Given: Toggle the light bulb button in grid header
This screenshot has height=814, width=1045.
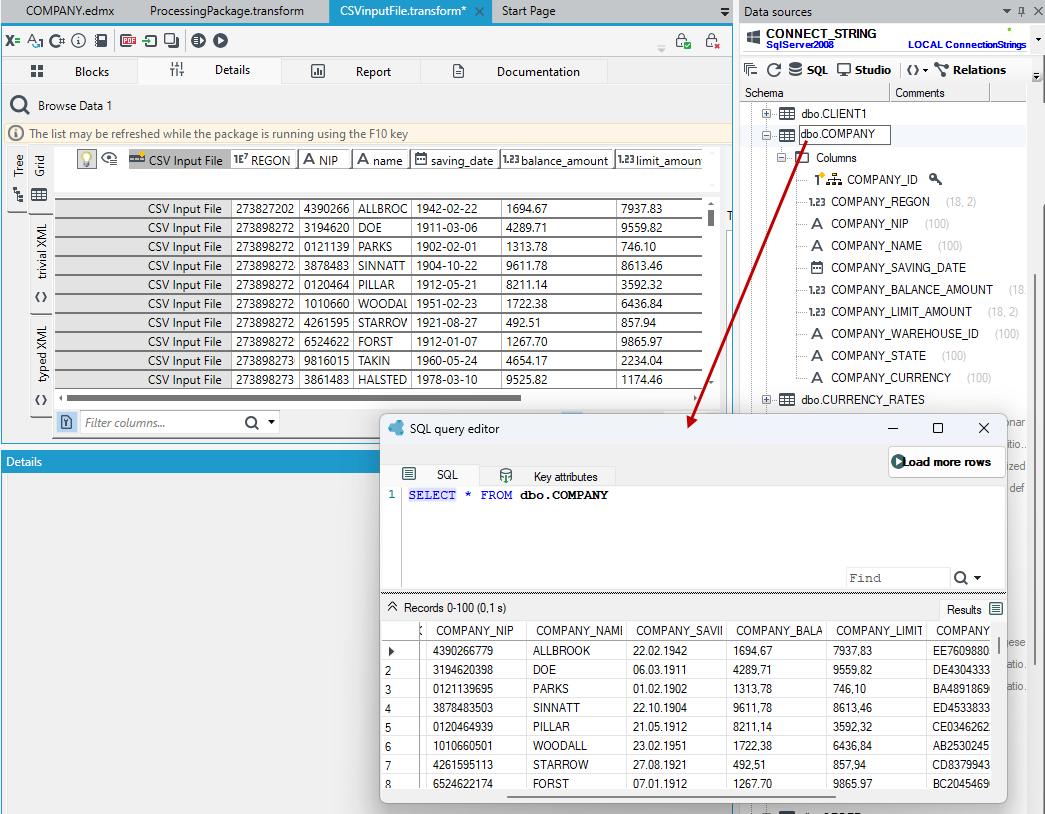Looking at the screenshot, I should coord(87,159).
